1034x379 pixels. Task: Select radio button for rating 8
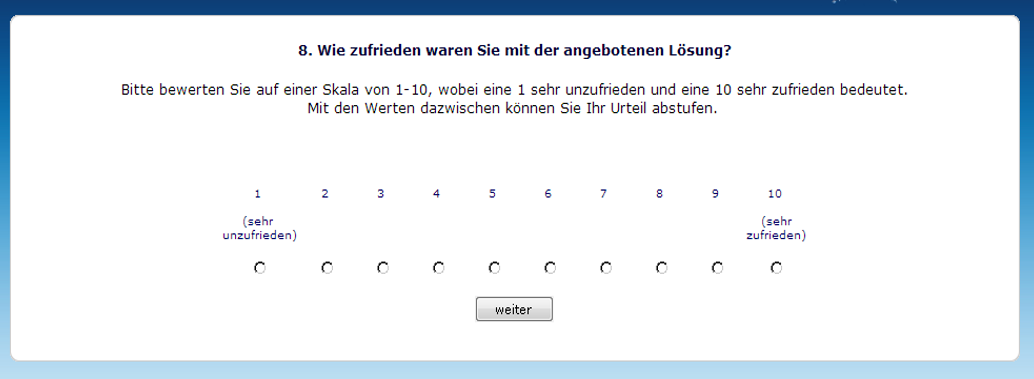click(661, 268)
